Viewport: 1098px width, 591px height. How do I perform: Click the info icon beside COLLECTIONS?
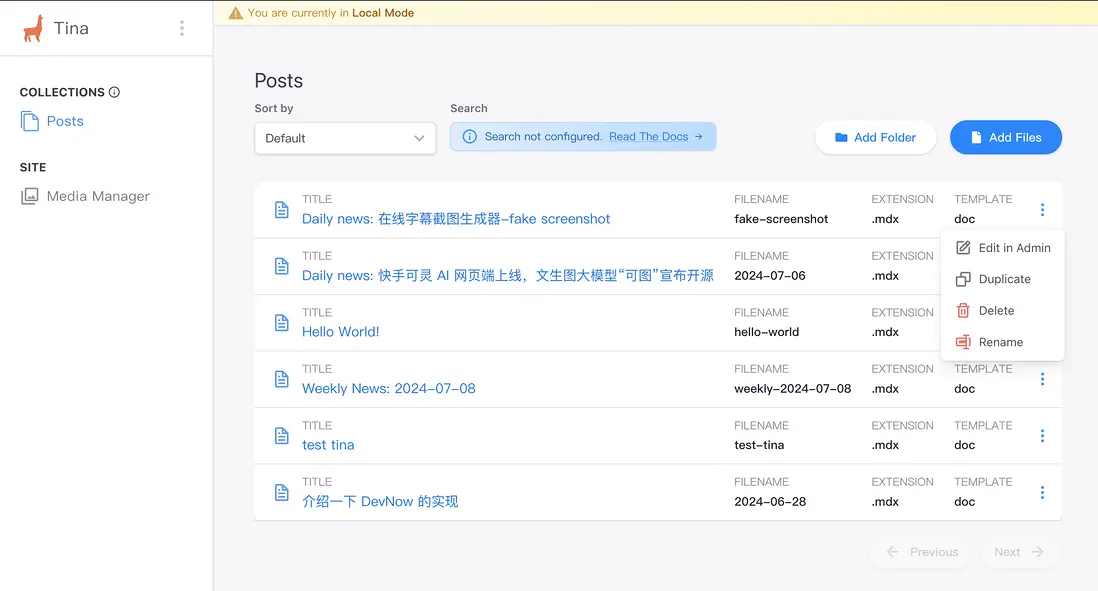(x=115, y=91)
